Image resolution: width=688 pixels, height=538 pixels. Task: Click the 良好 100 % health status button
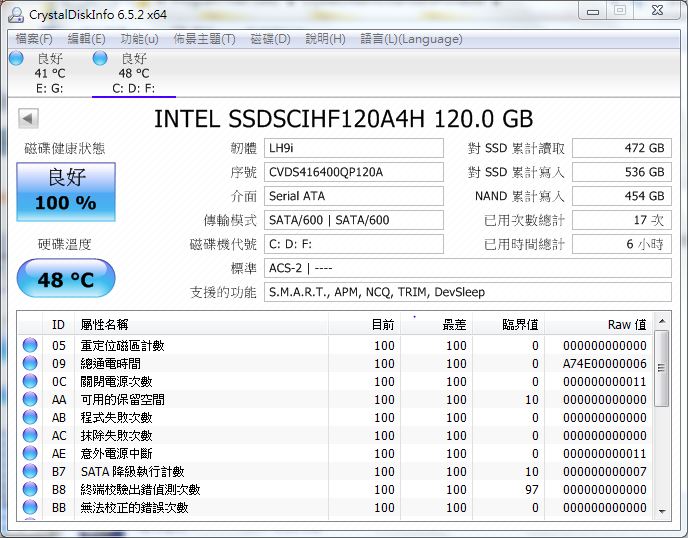(66, 192)
